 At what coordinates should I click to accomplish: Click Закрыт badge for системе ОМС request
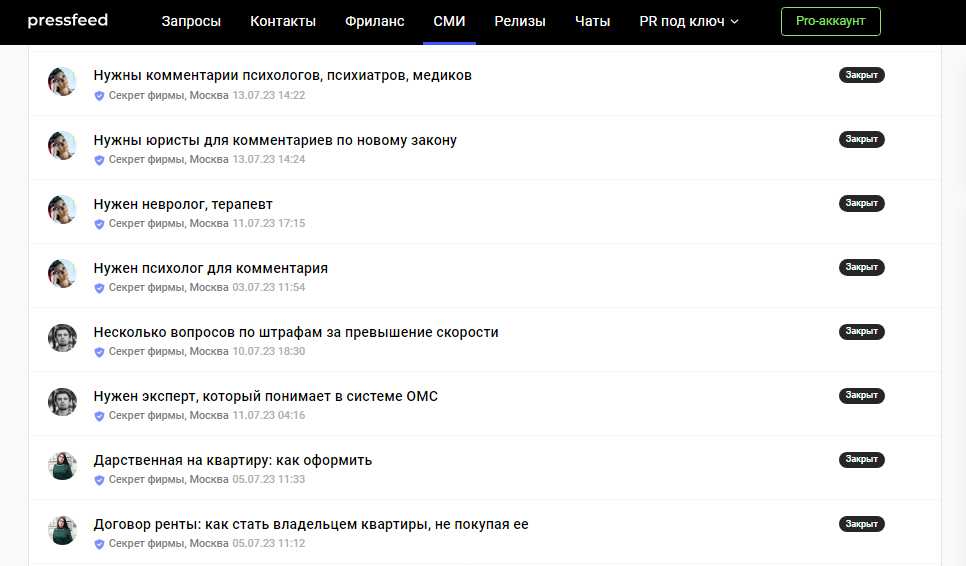pos(861,395)
